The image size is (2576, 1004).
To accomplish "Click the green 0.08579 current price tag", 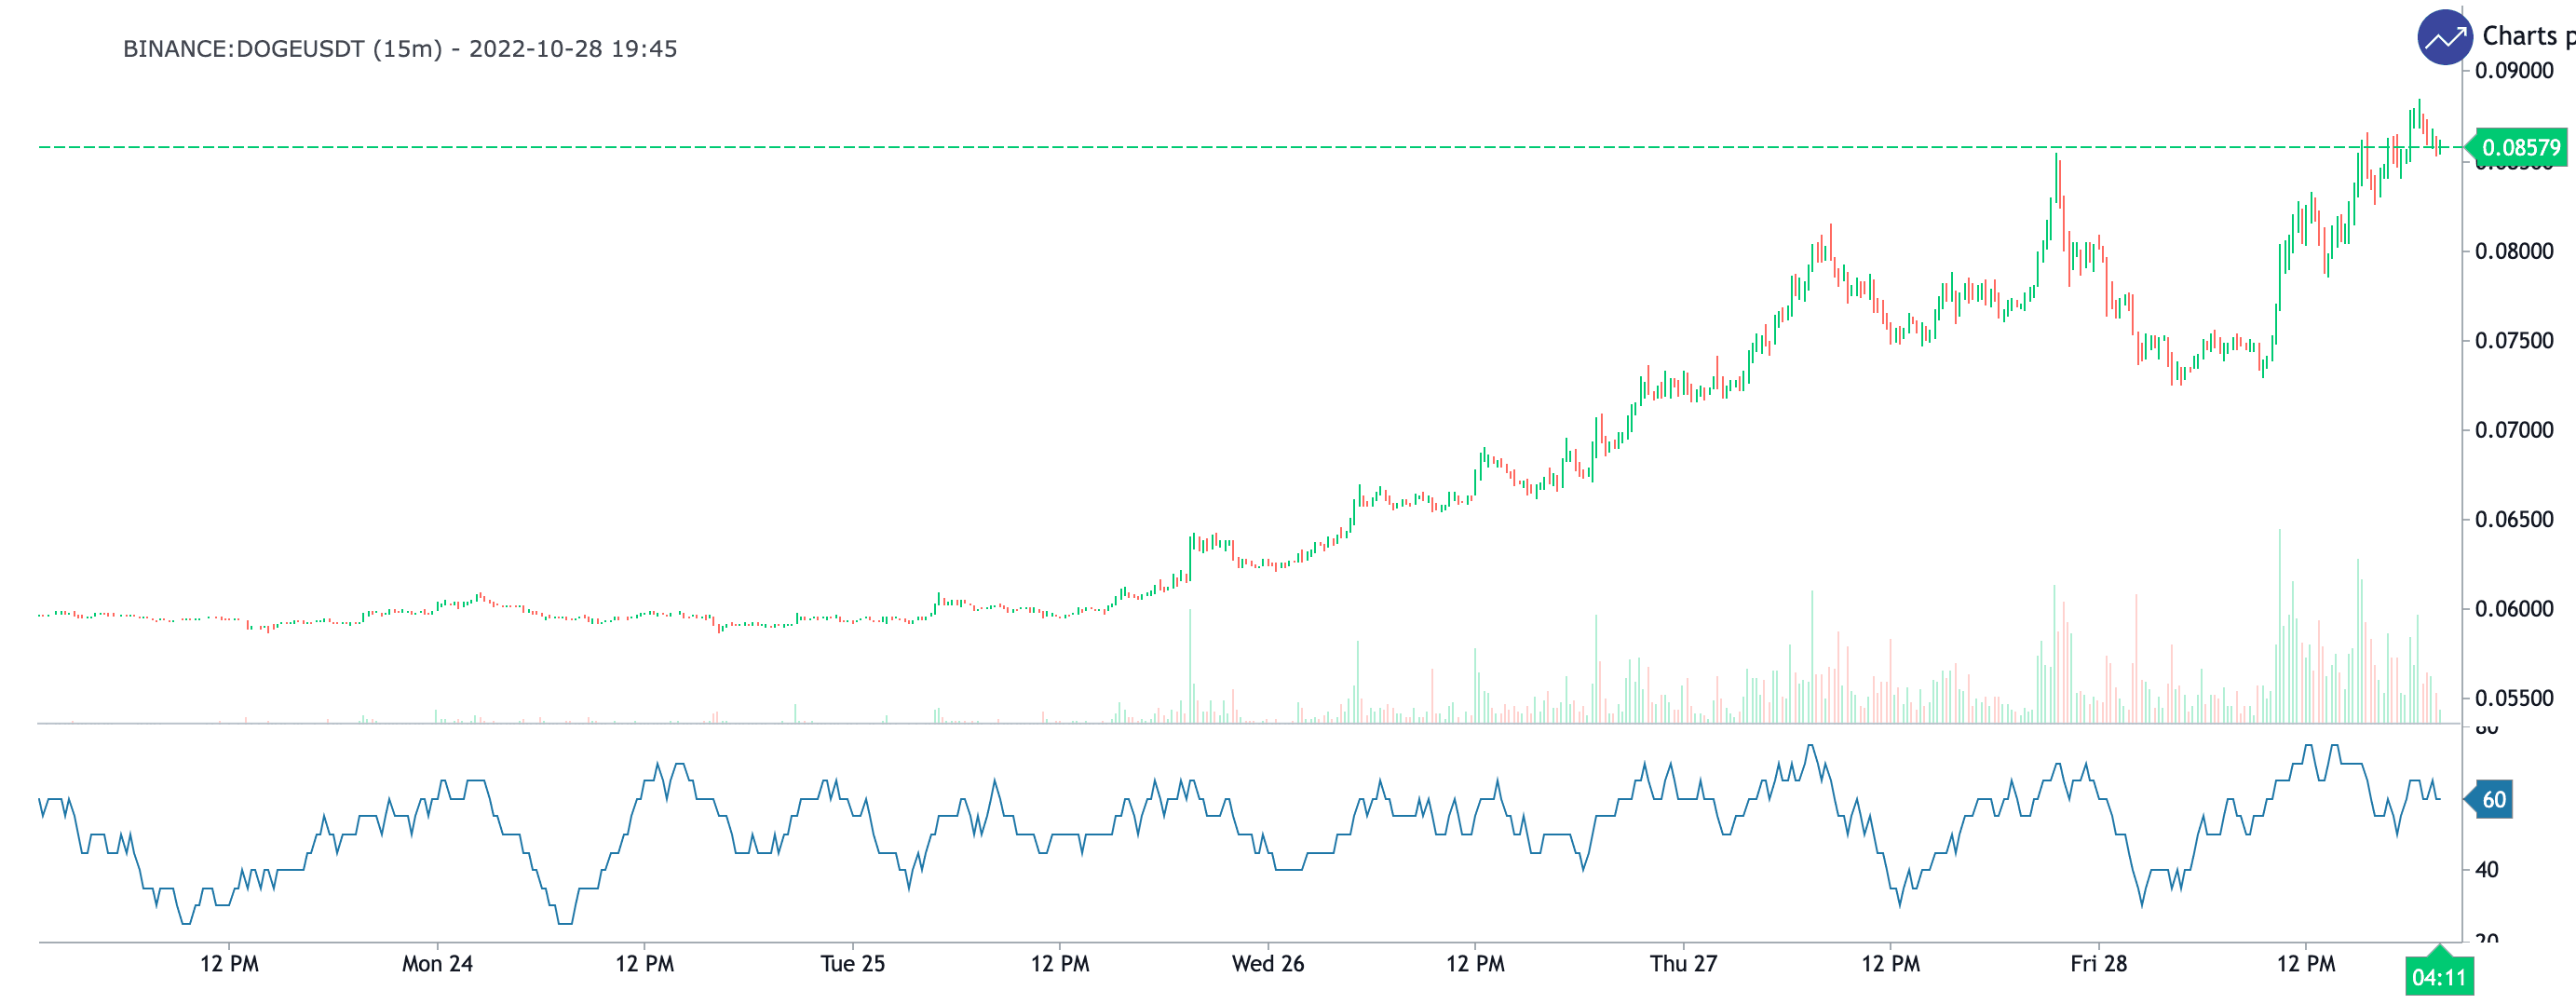I will pos(2520,148).
